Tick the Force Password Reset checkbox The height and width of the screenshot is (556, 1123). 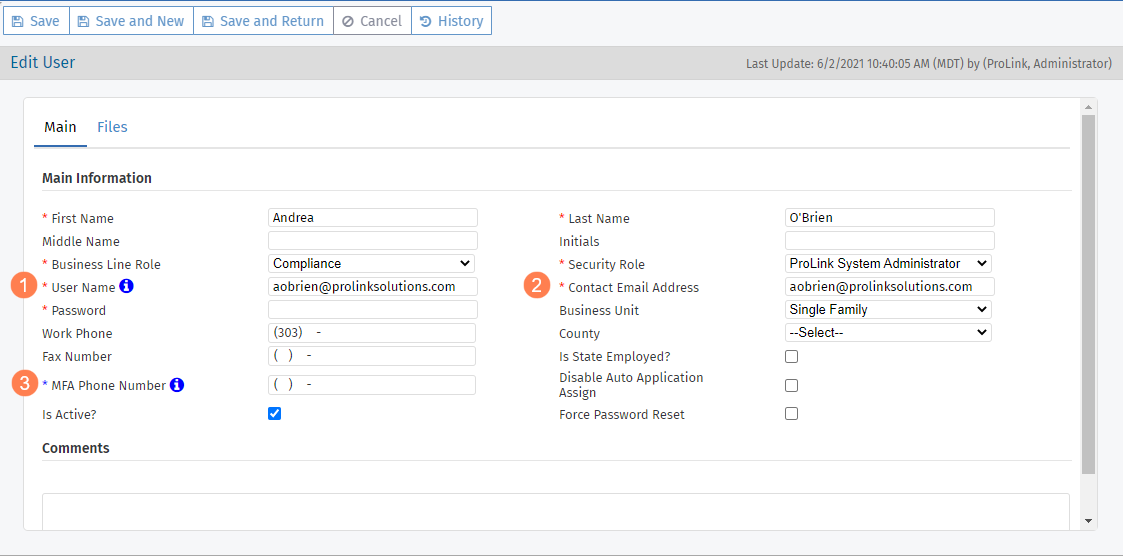click(791, 414)
